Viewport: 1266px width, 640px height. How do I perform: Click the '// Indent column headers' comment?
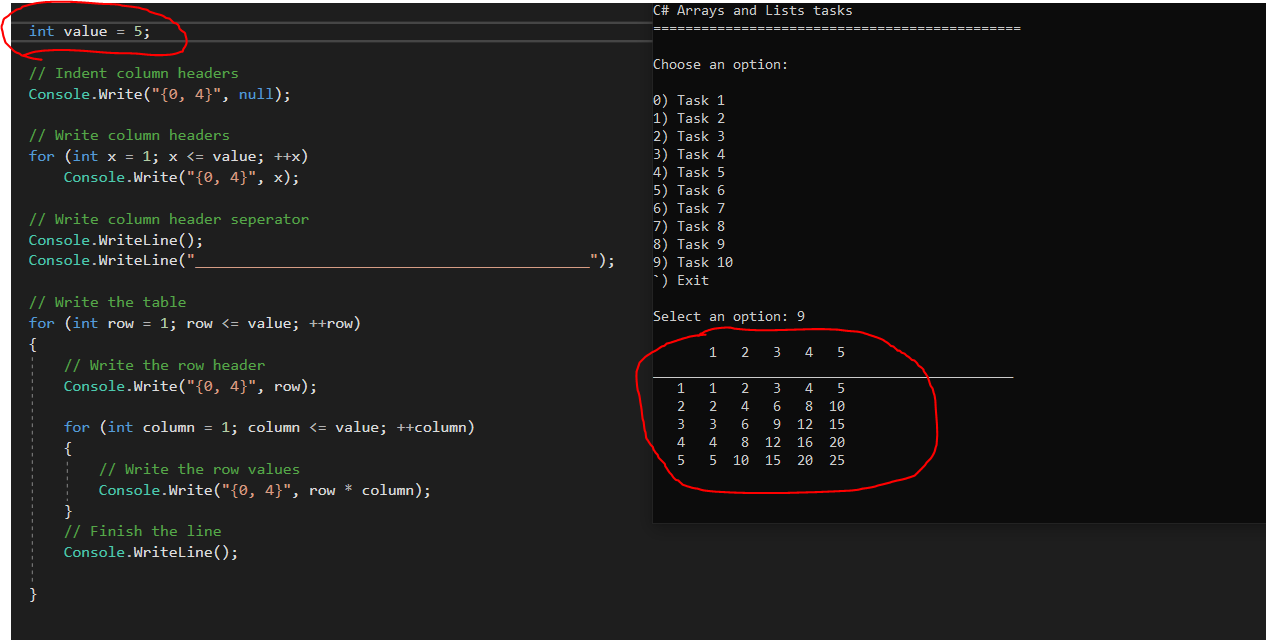point(134,72)
